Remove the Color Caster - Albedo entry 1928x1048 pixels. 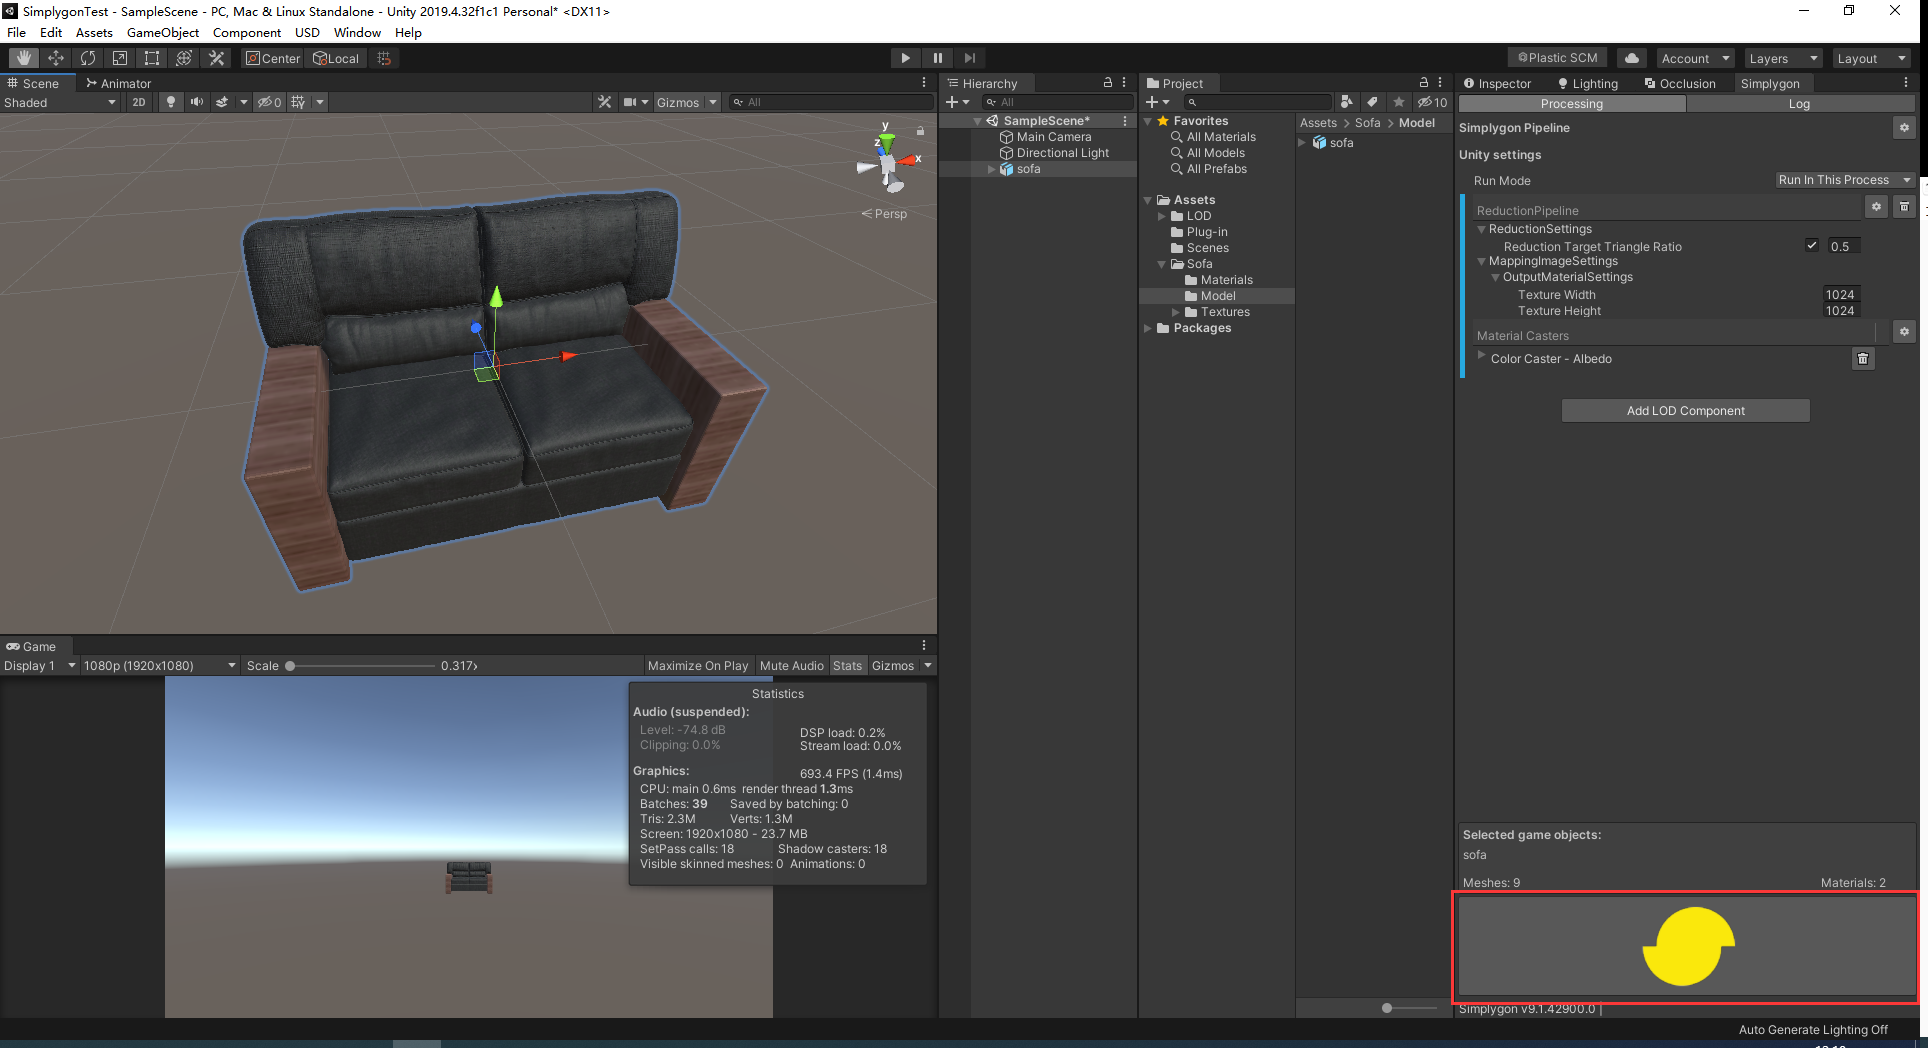pyautogui.click(x=1862, y=359)
